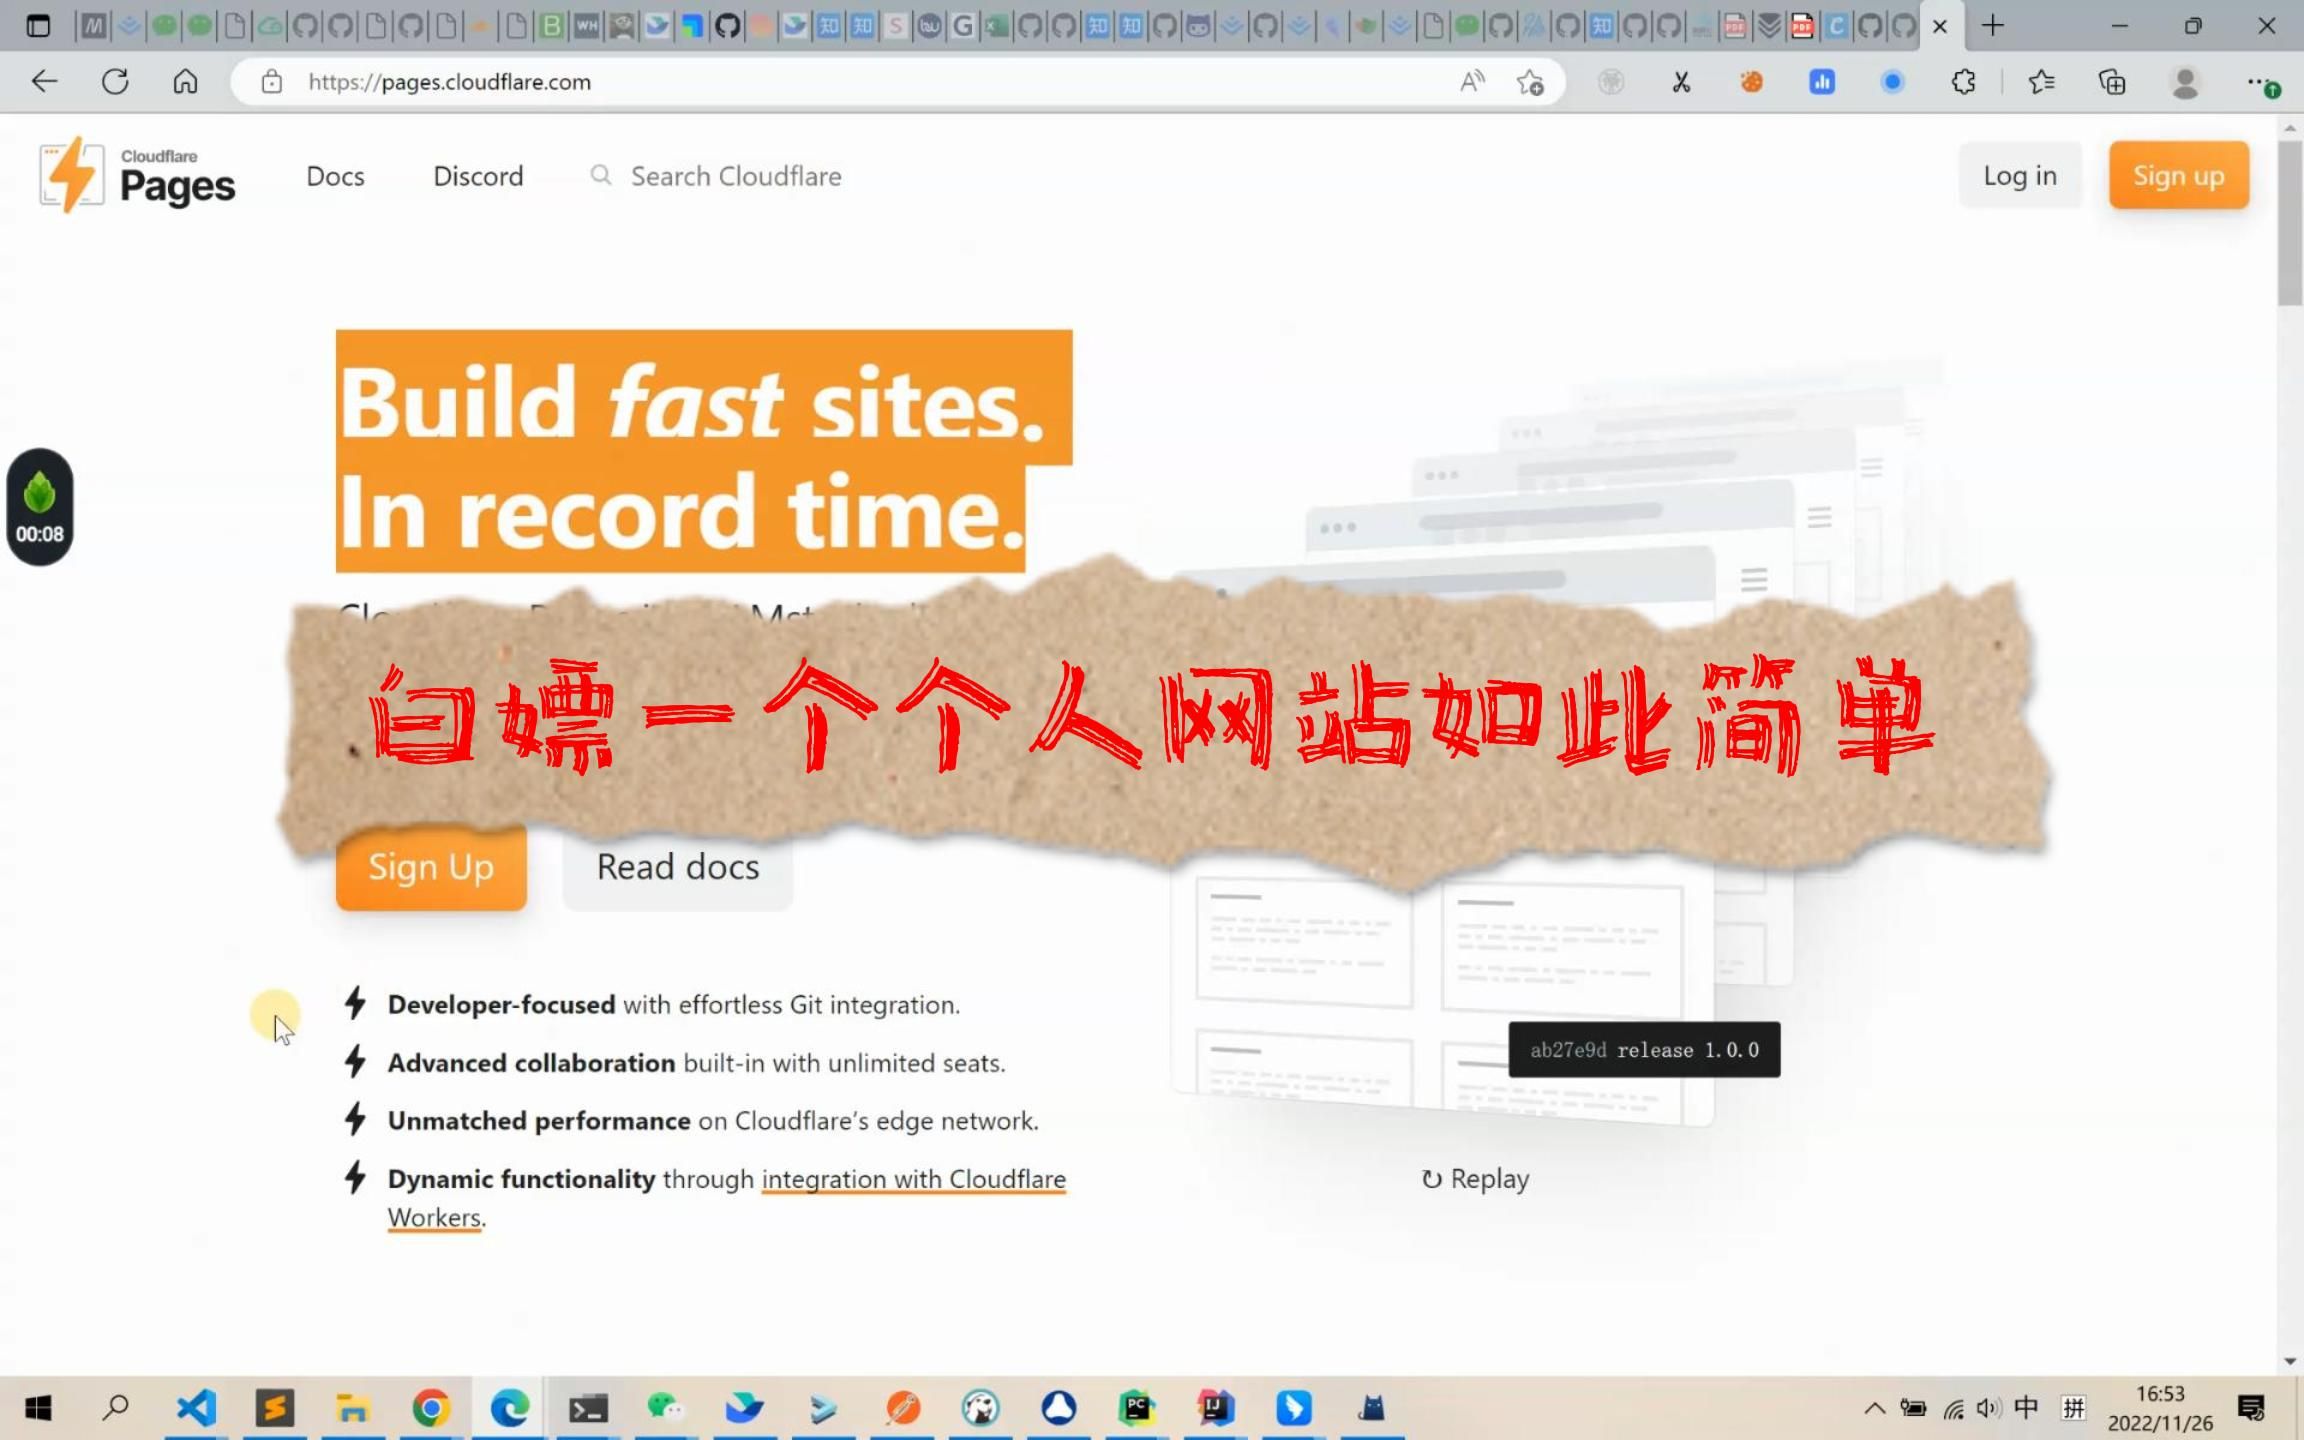The height and width of the screenshot is (1440, 2304).
Task: Open the Windows Start menu
Action: (38, 1409)
